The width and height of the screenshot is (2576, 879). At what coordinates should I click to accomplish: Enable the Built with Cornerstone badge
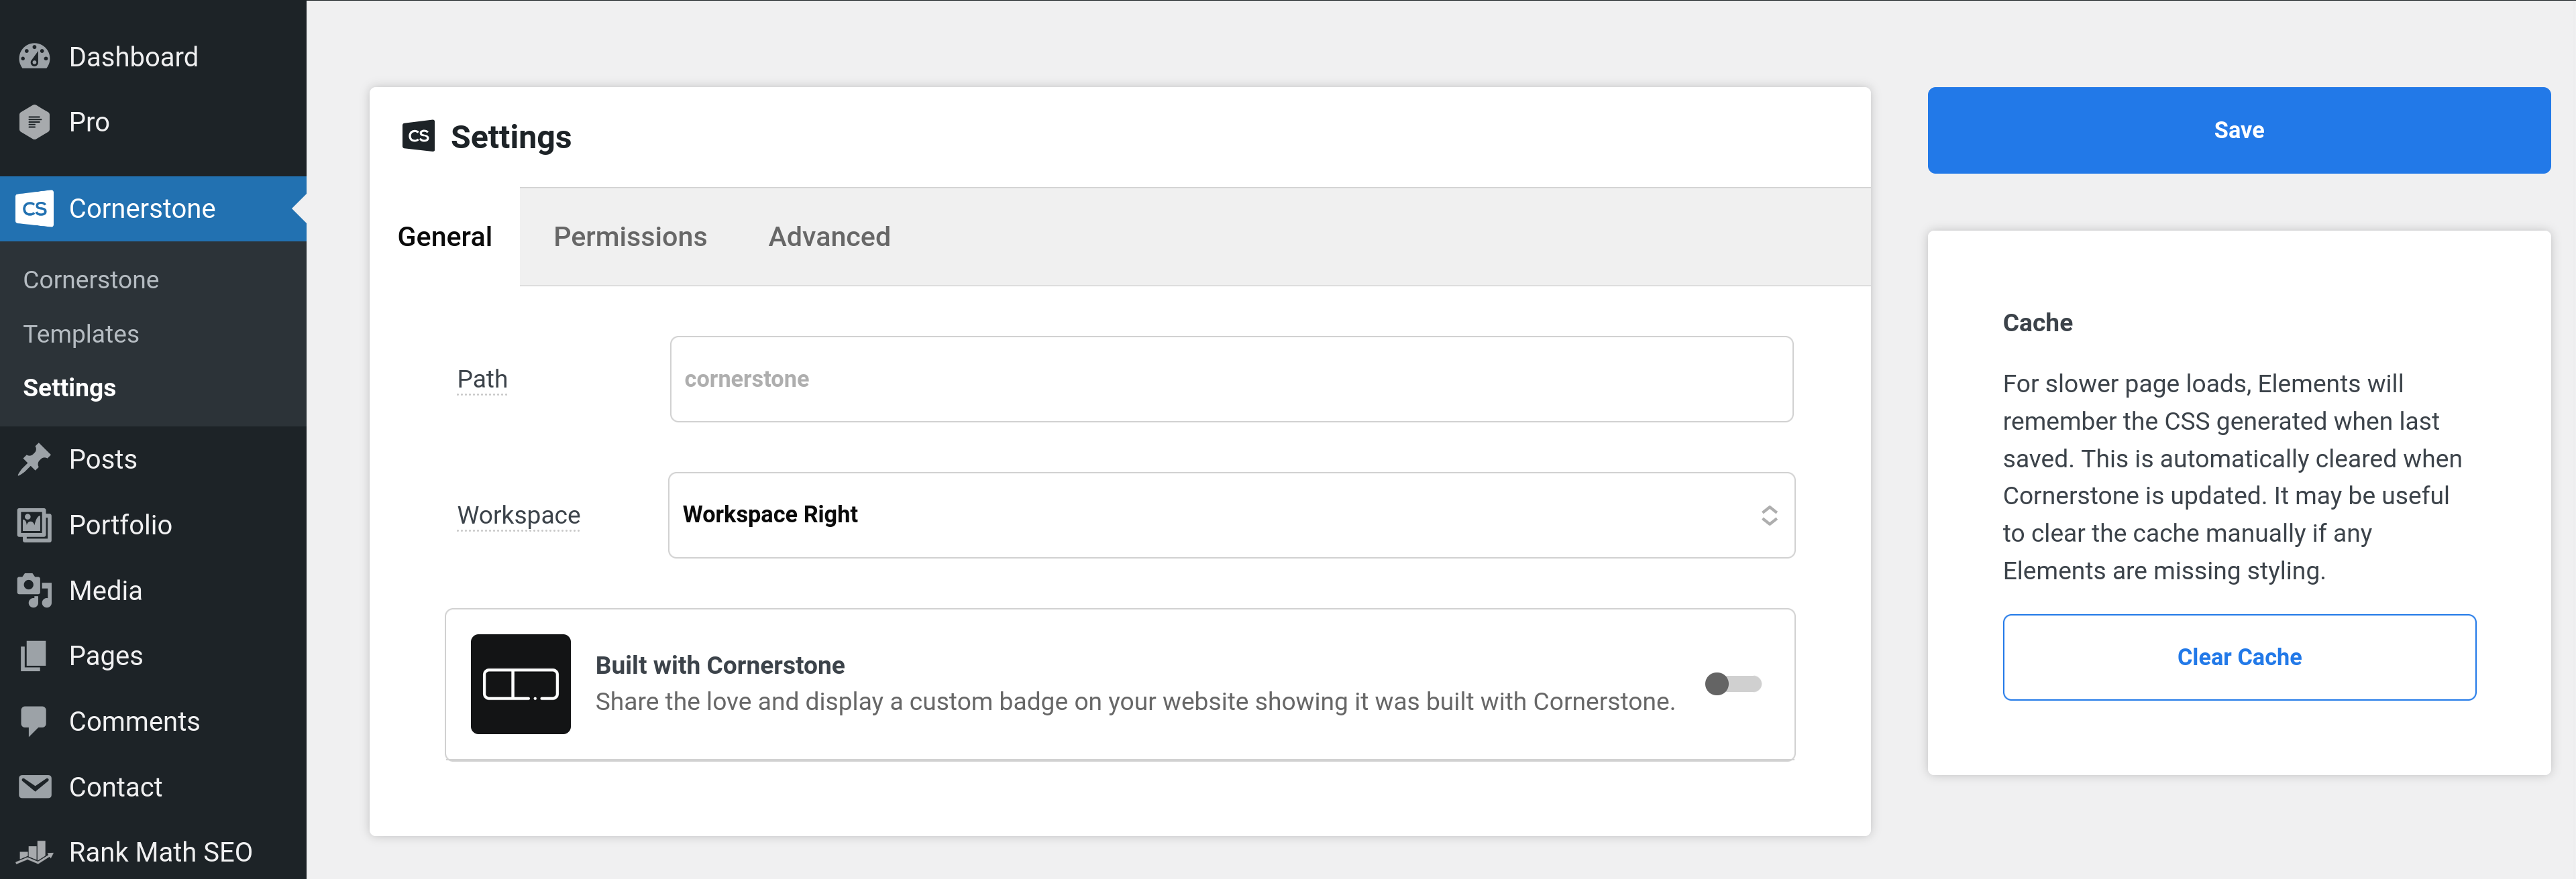pos(1732,684)
